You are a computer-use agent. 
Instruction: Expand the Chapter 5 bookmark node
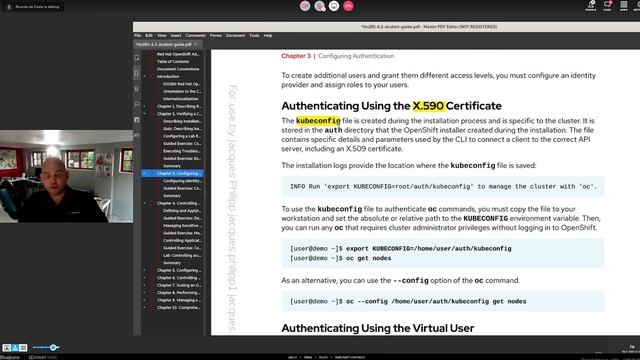(144, 270)
